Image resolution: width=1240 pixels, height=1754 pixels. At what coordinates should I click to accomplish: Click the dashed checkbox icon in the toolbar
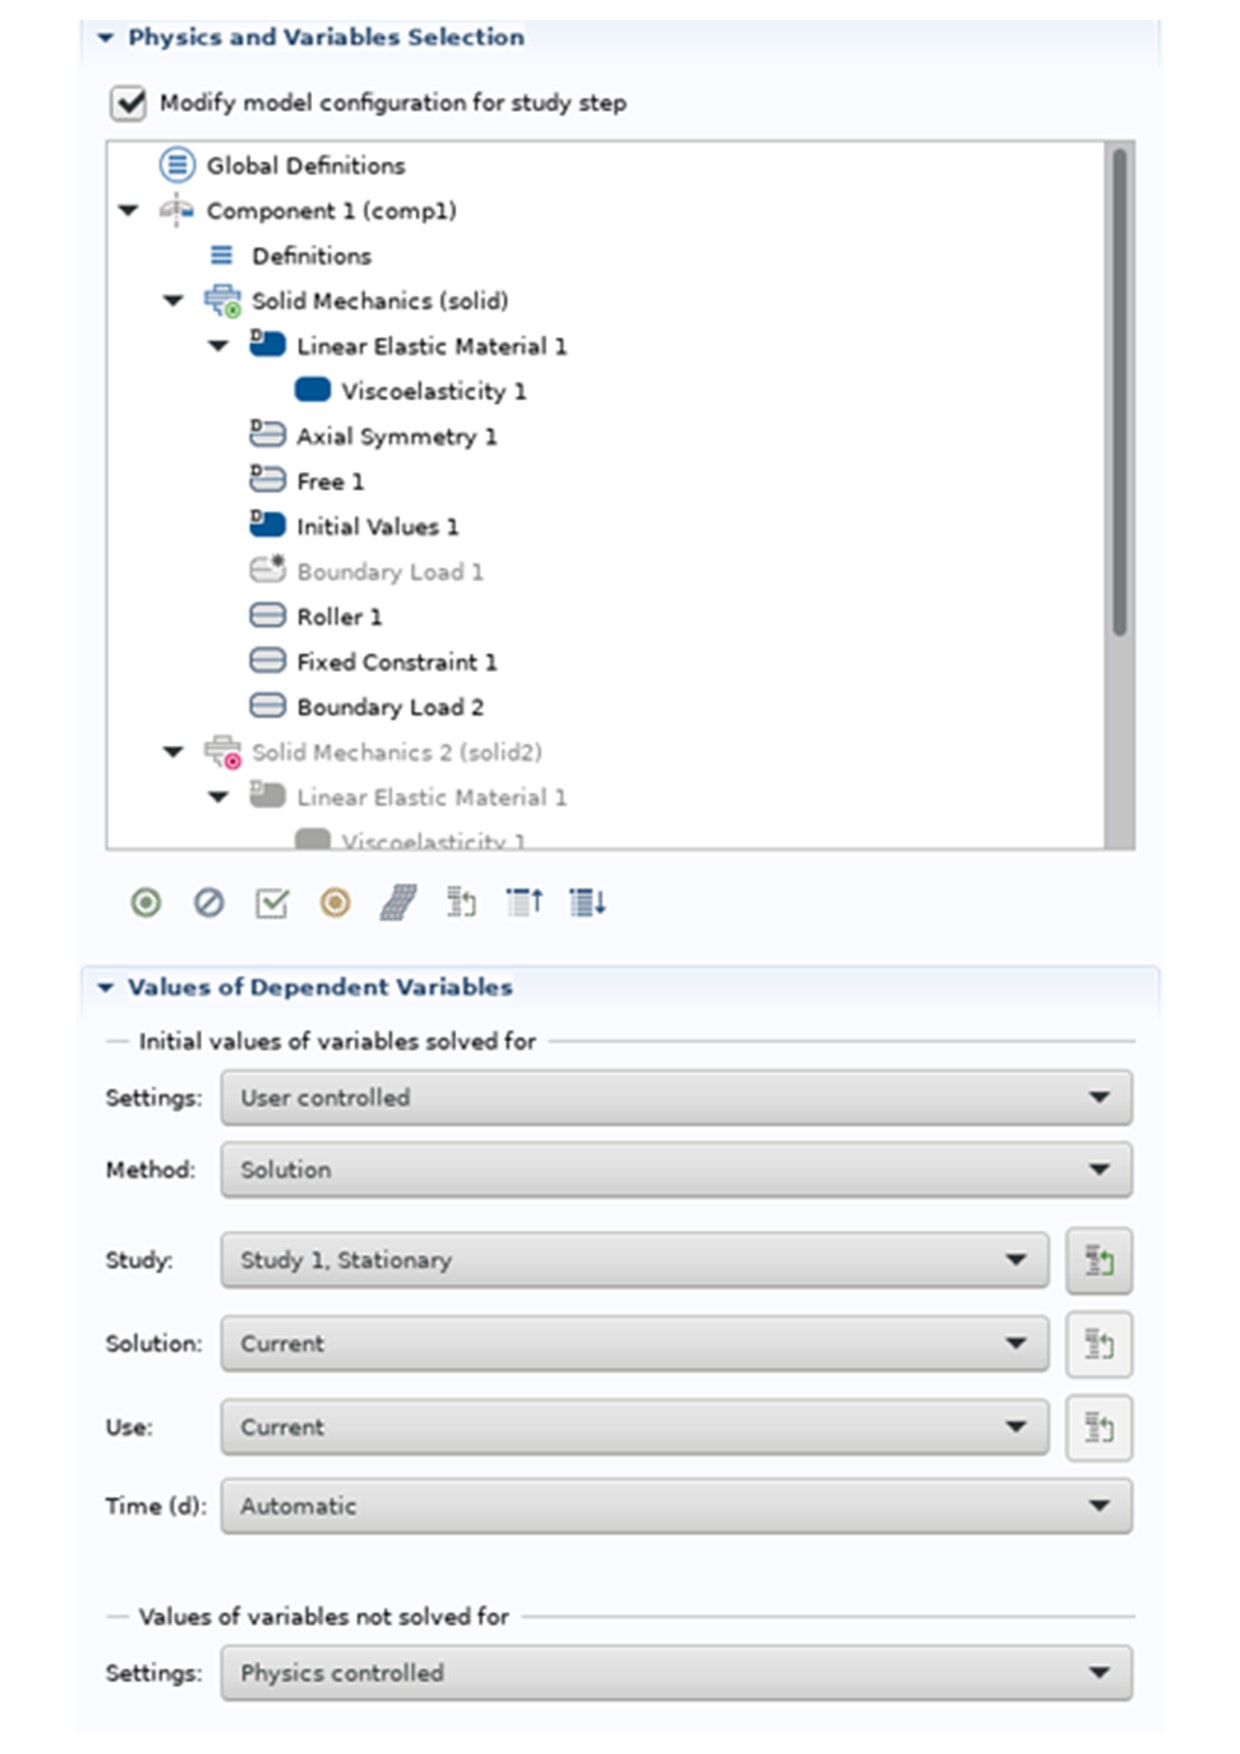pyautogui.click(x=271, y=903)
